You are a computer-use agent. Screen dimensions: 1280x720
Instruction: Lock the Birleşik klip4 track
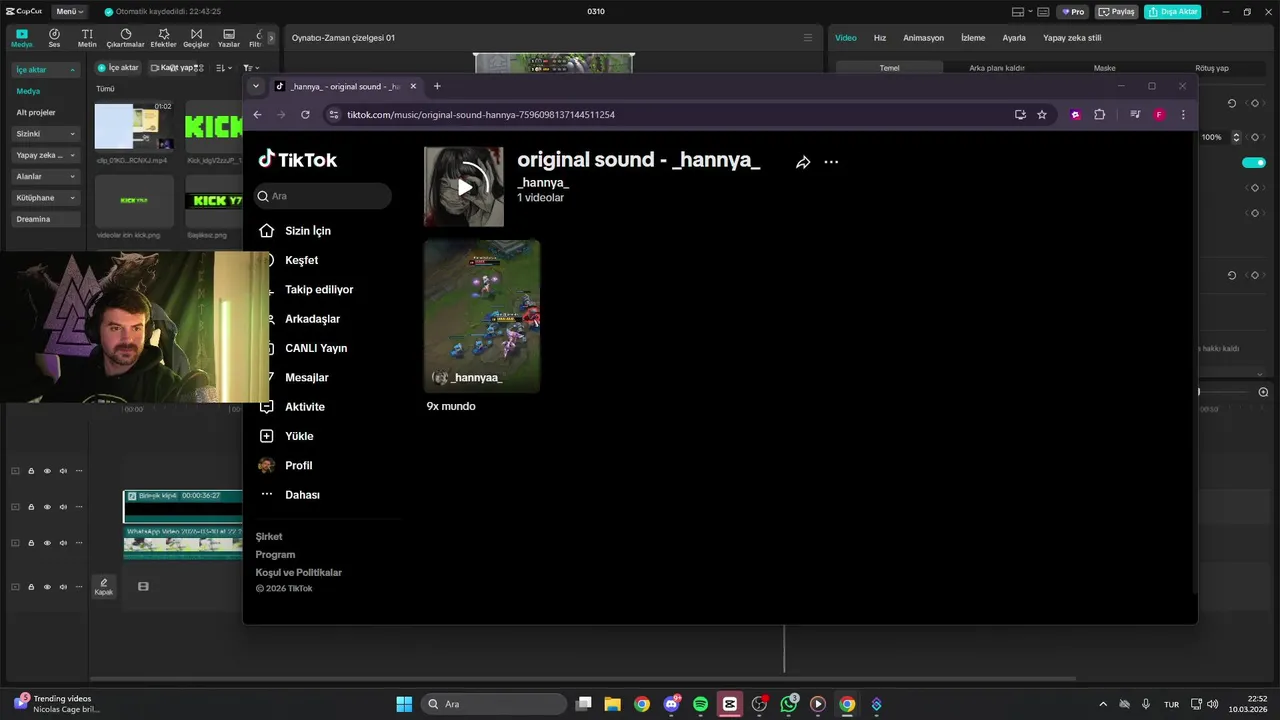click(x=31, y=507)
